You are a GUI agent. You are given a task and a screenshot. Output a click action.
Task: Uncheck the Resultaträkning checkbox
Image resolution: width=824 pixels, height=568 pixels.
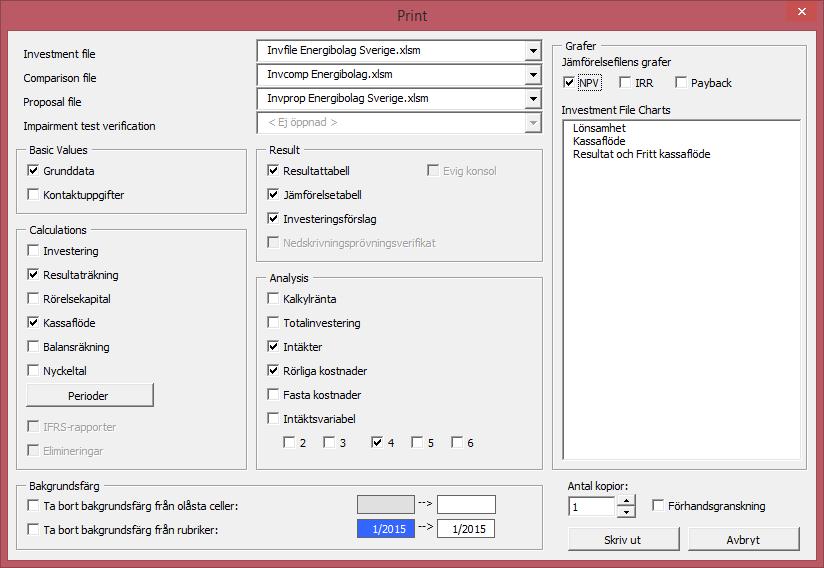(x=33, y=274)
